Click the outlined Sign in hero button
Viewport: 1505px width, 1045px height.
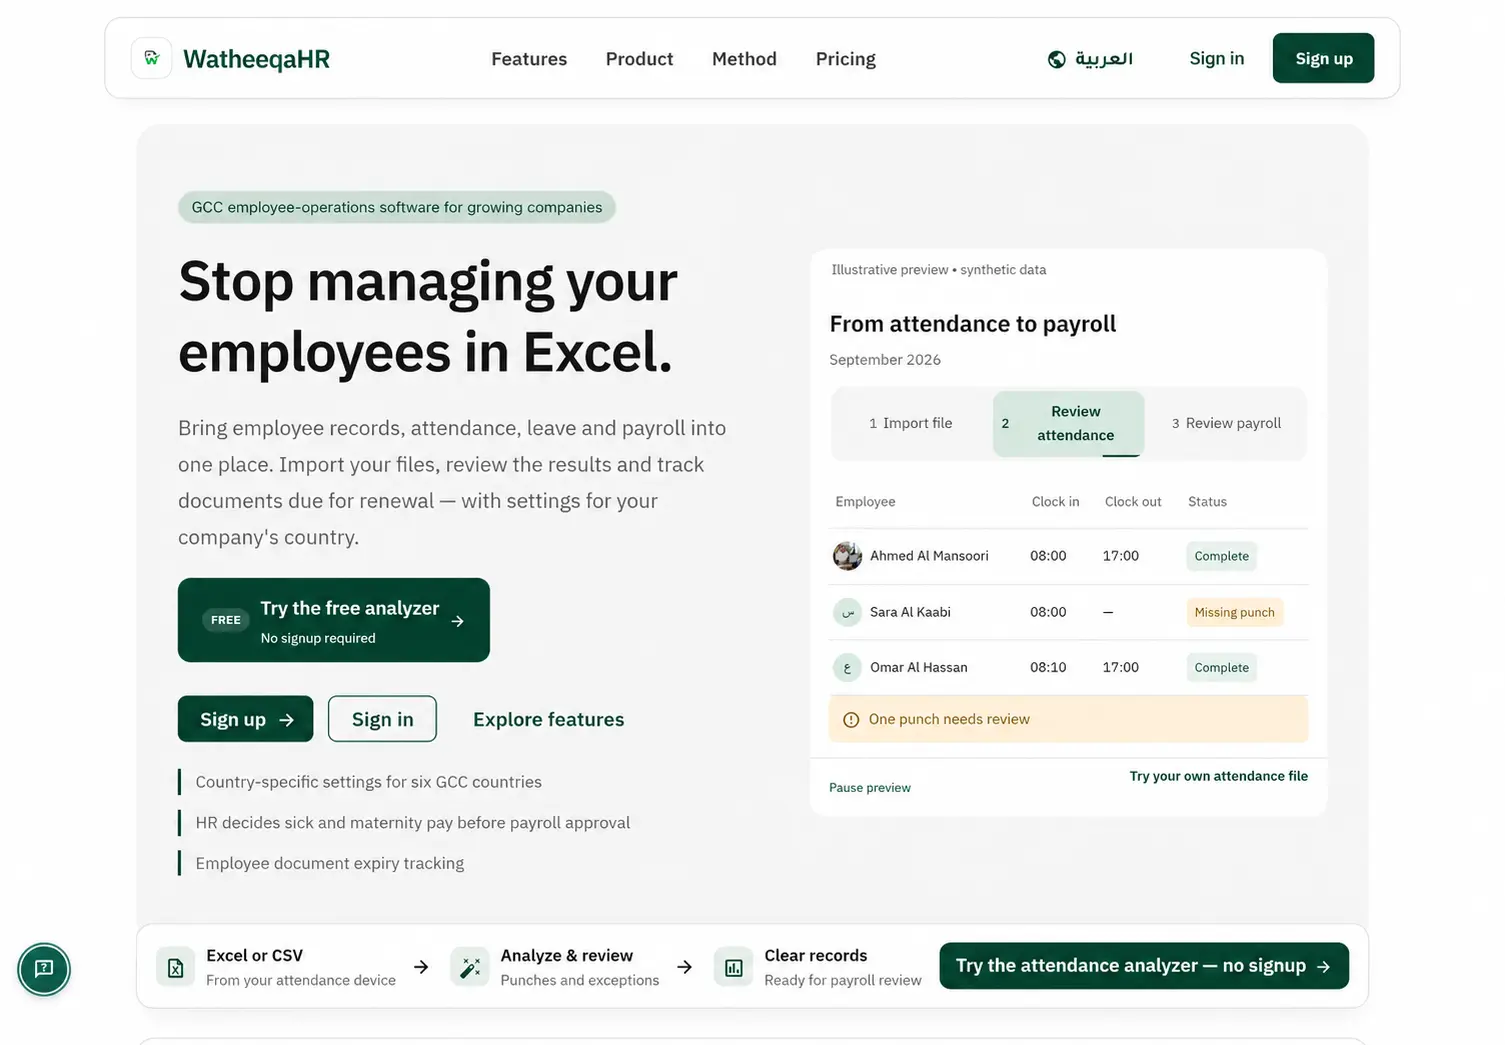[x=382, y=719]
